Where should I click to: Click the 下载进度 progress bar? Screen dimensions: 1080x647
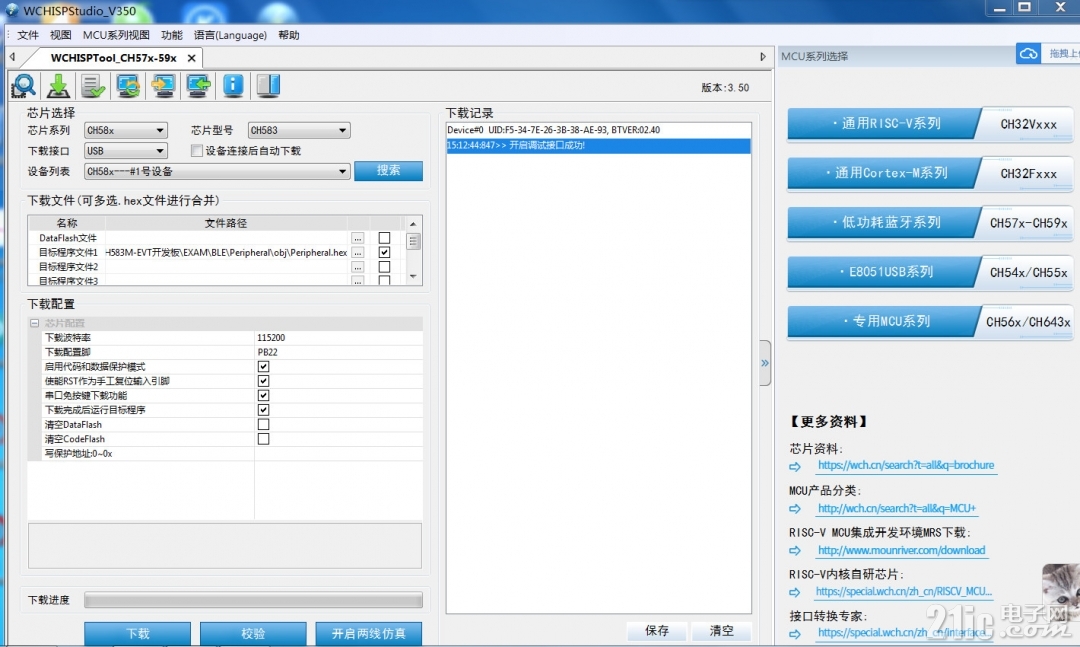coord(253,600)
